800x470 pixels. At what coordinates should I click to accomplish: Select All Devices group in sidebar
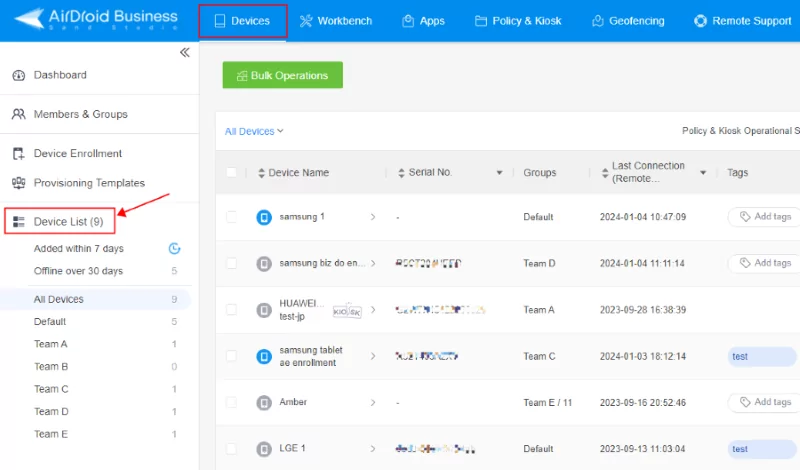(96, 299)
